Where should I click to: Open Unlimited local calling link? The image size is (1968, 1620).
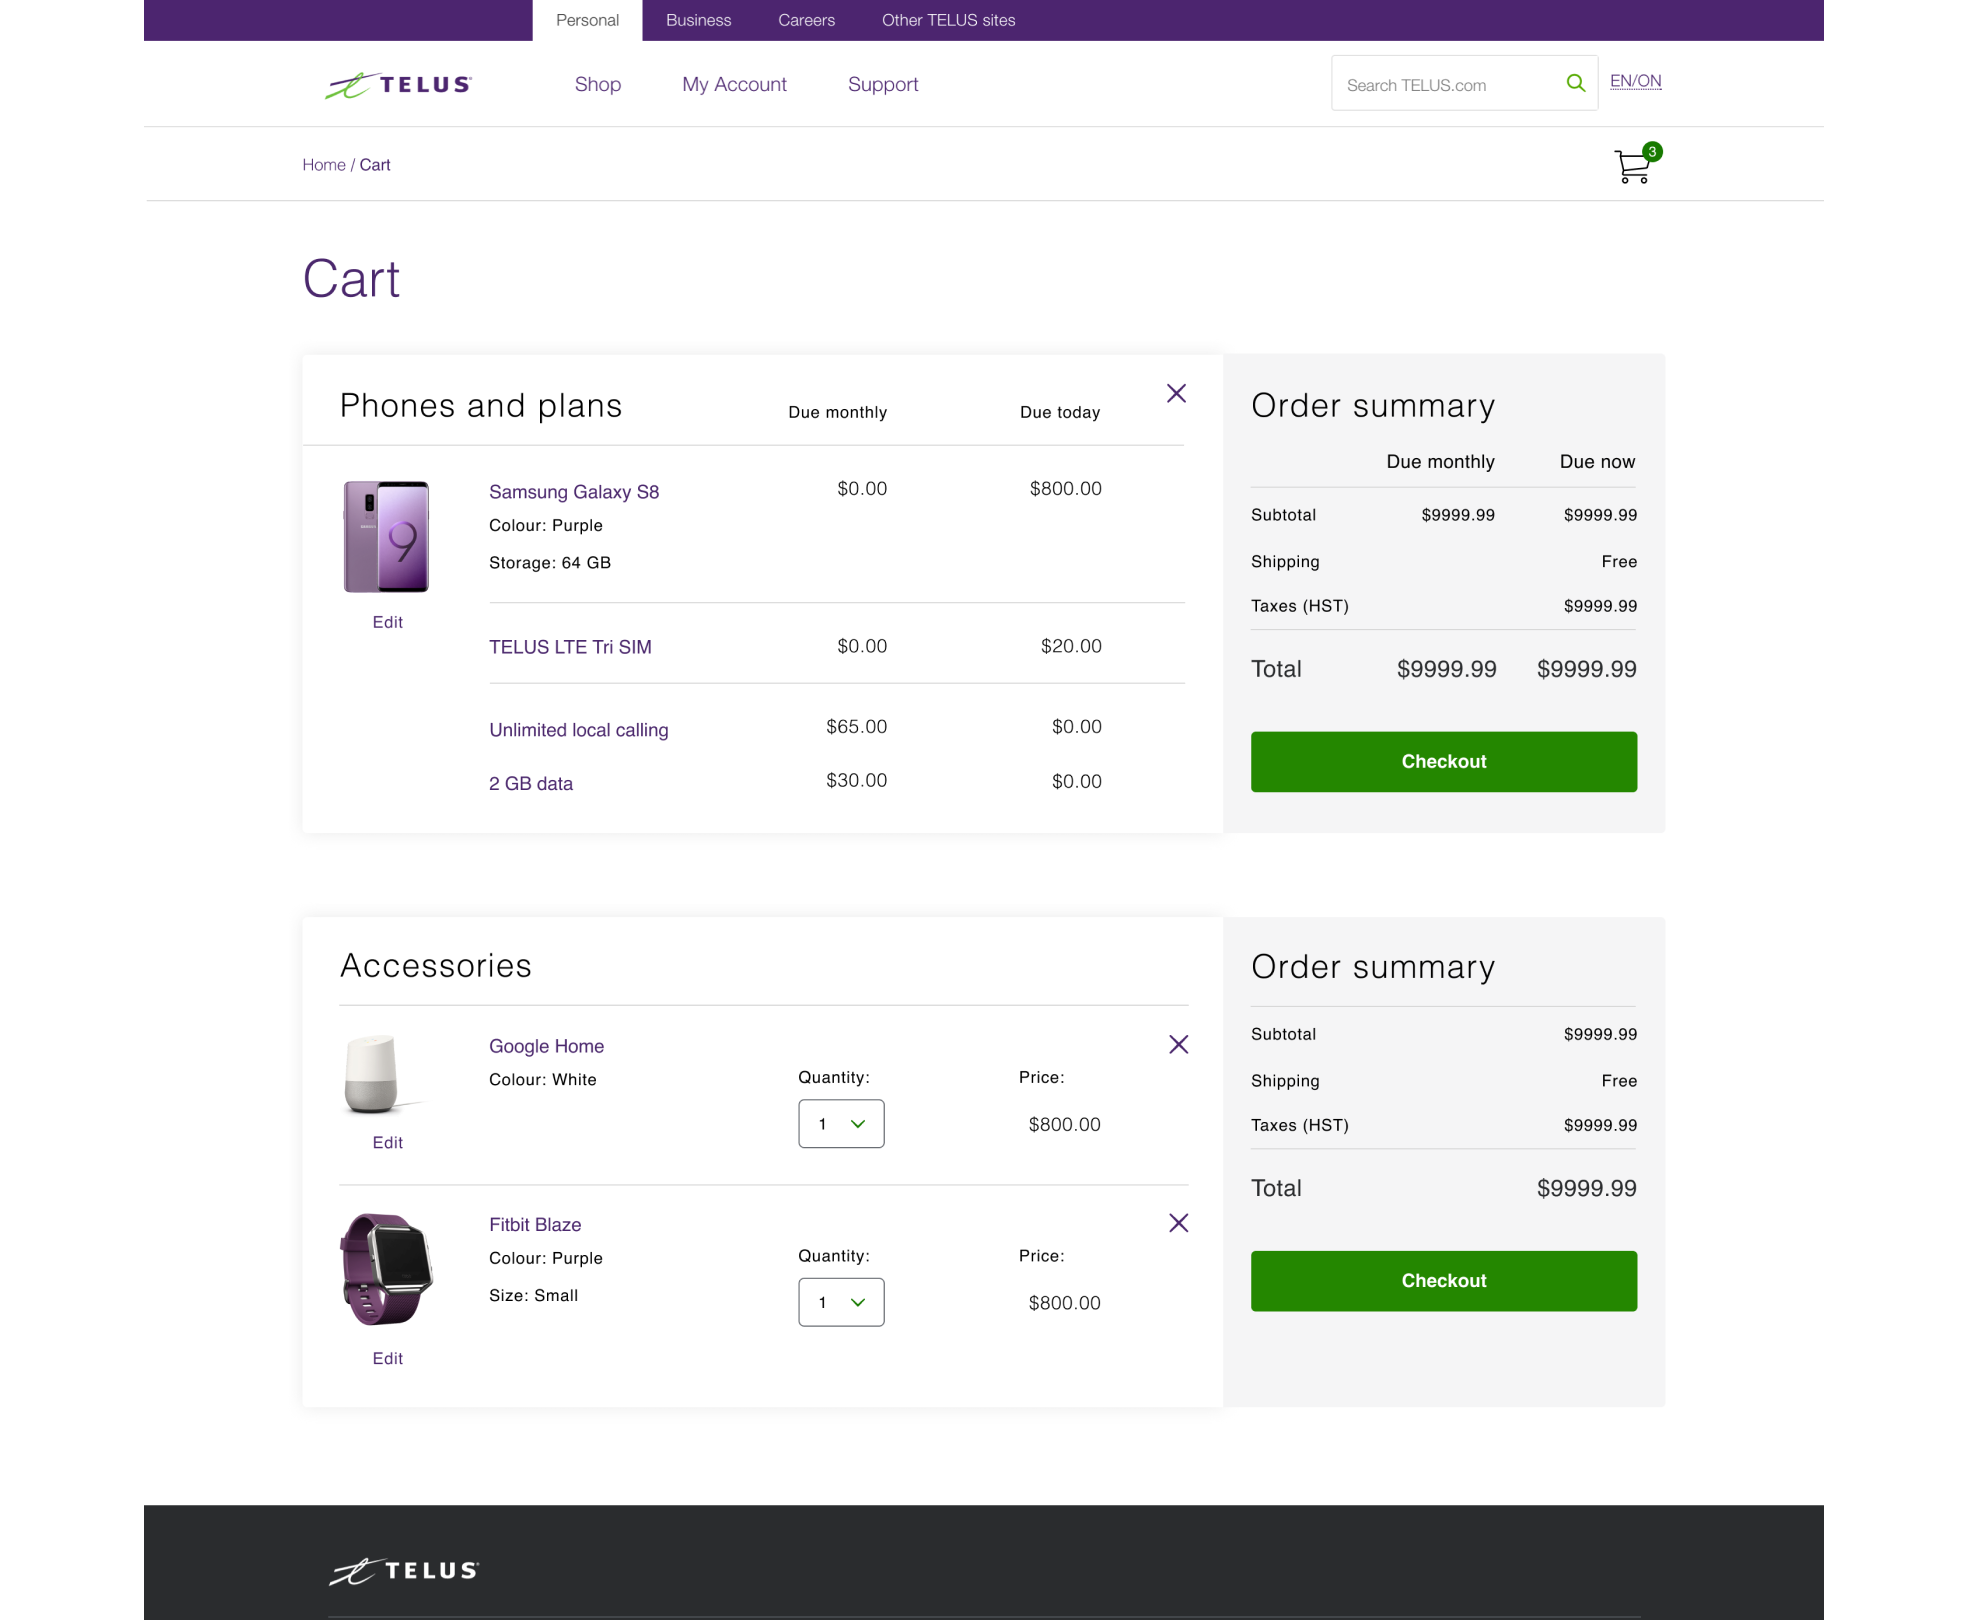(x=578, y=730)
